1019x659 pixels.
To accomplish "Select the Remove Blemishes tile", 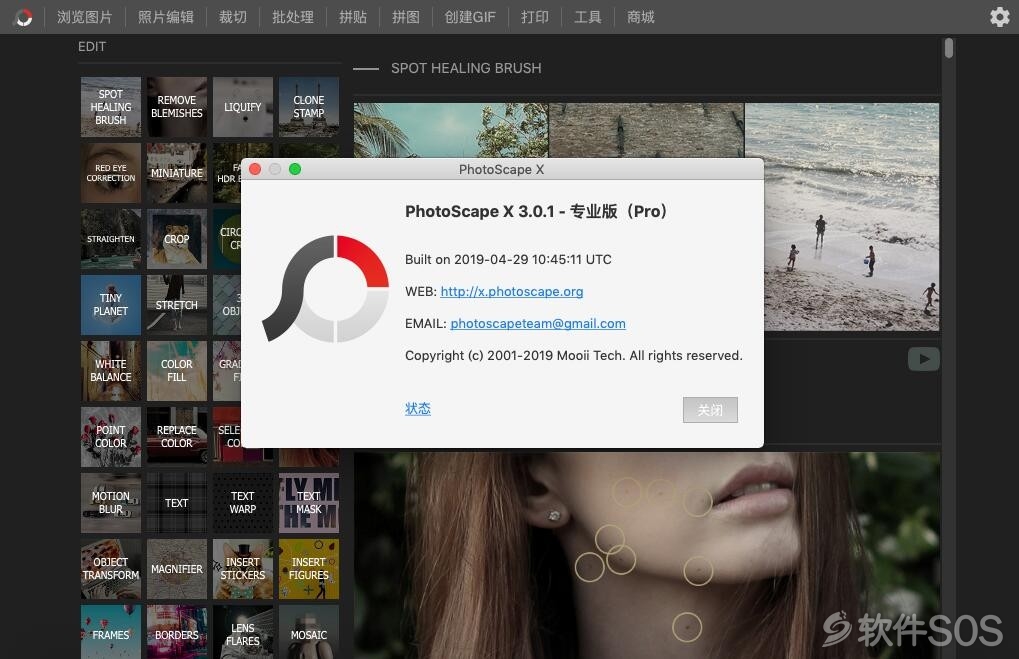I will (177, 107).
